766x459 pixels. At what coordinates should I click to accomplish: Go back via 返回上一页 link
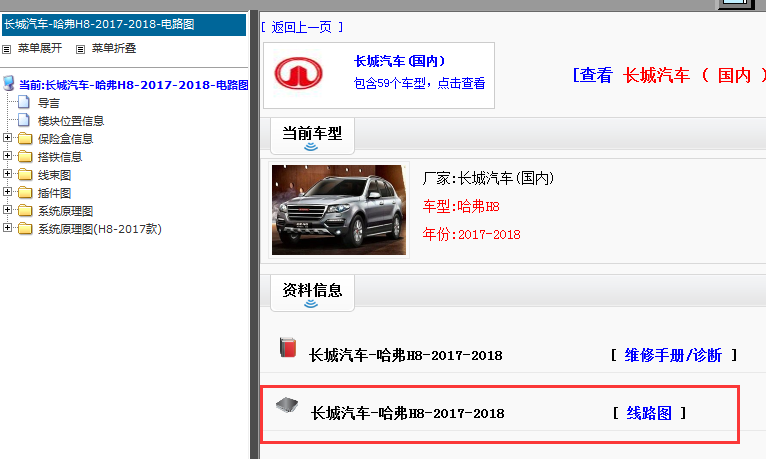coord(301,27)
